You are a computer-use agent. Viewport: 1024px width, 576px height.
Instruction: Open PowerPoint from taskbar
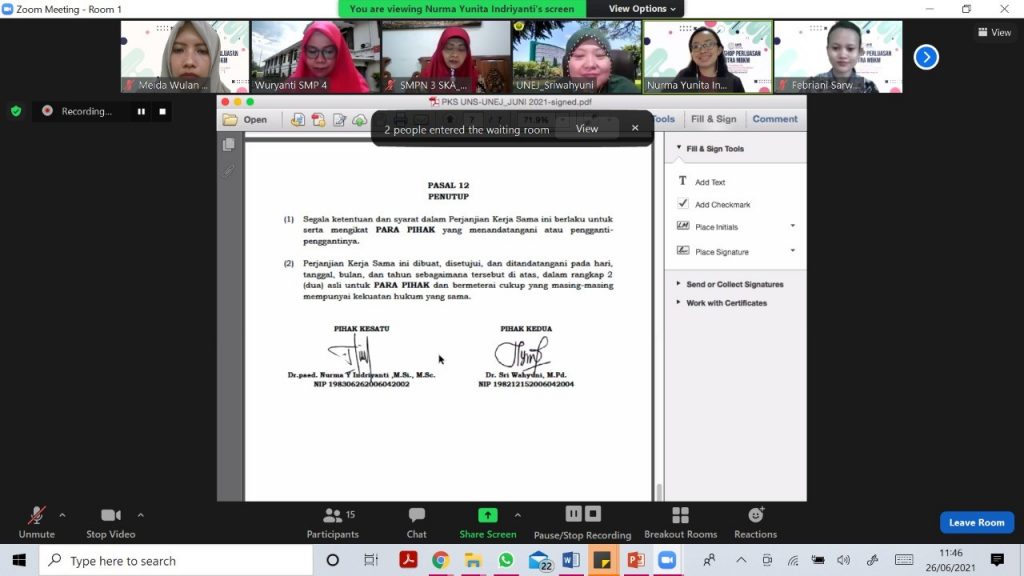point(635,560)
